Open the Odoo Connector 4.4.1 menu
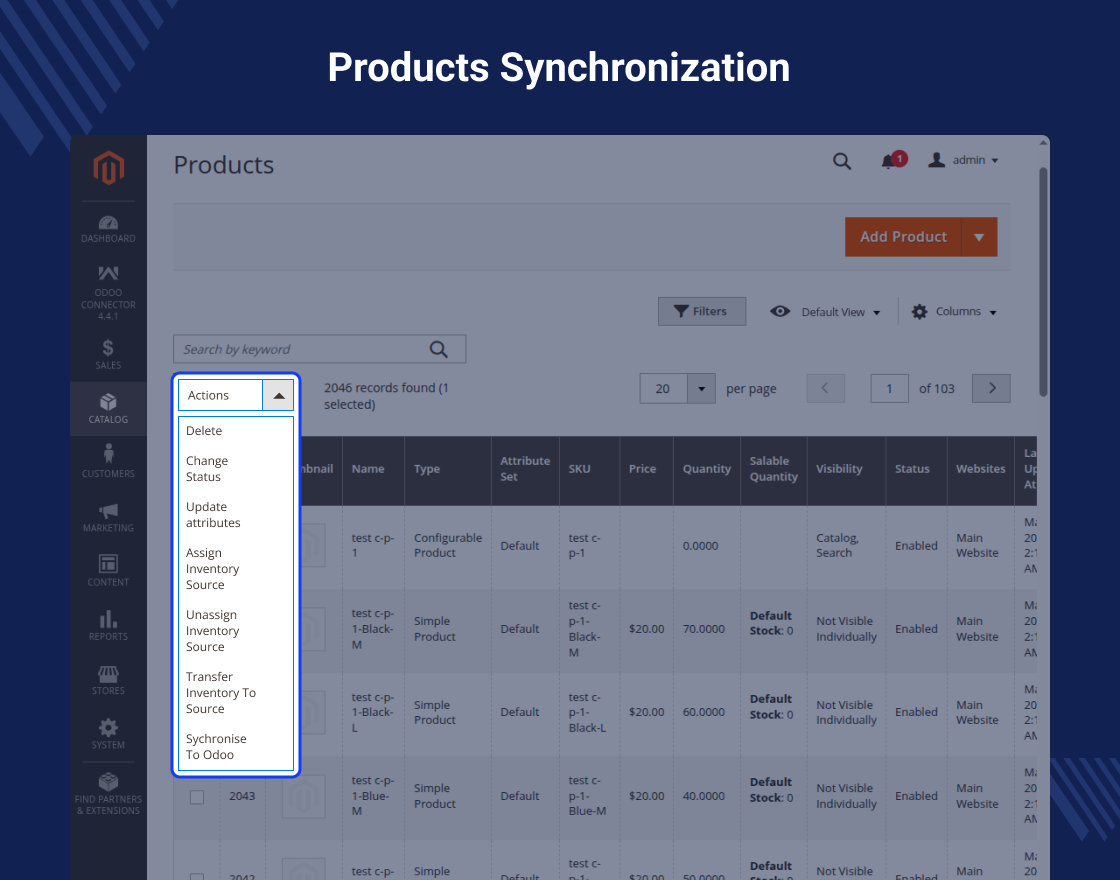1120x880 pixels. click(109, 293)
